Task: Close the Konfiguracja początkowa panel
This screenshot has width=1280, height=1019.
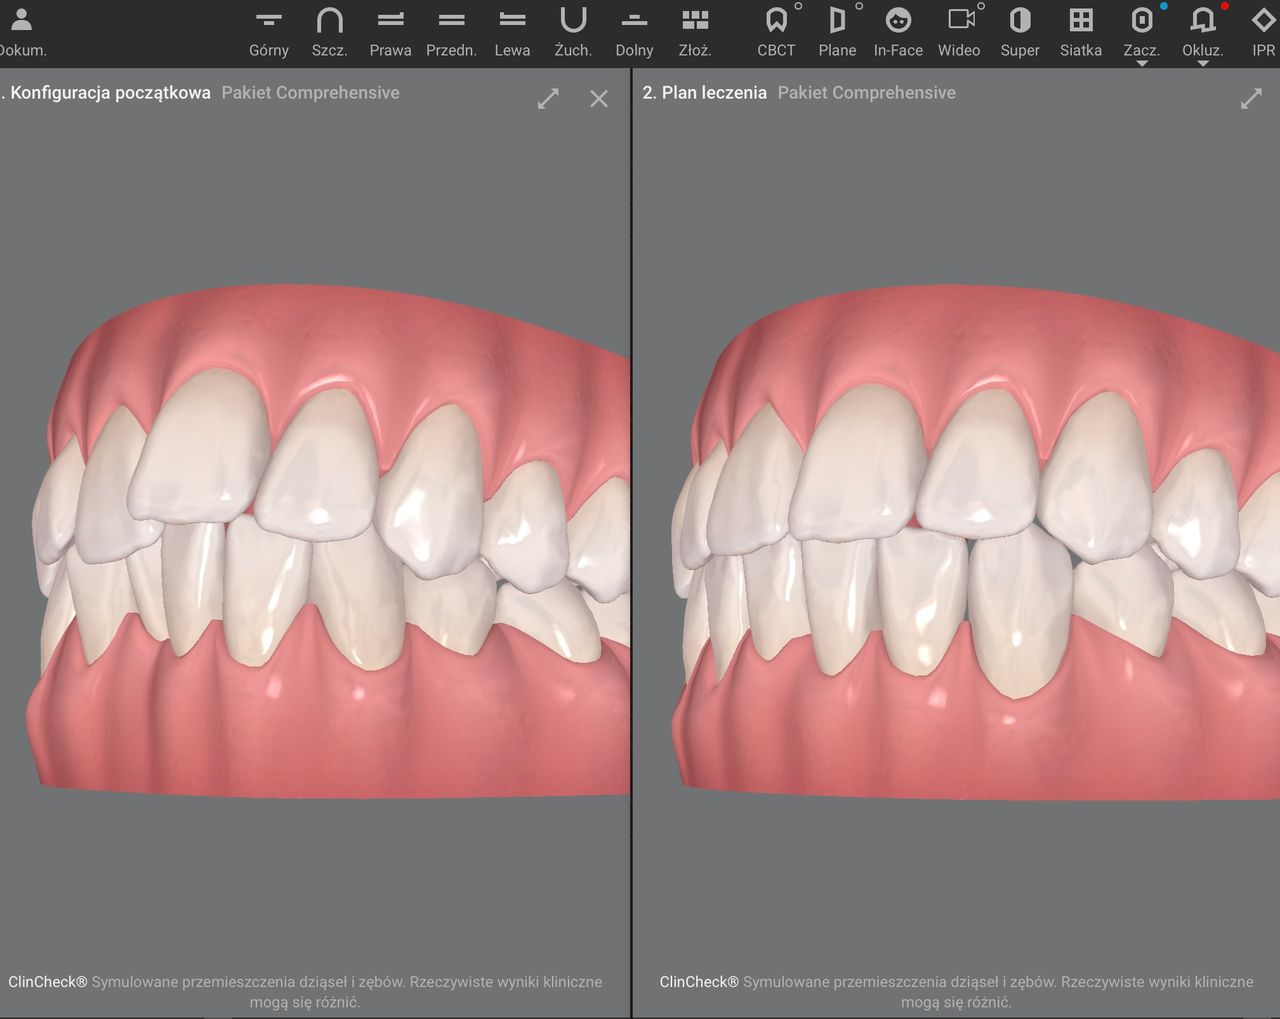Action: (x=599, y=98)
